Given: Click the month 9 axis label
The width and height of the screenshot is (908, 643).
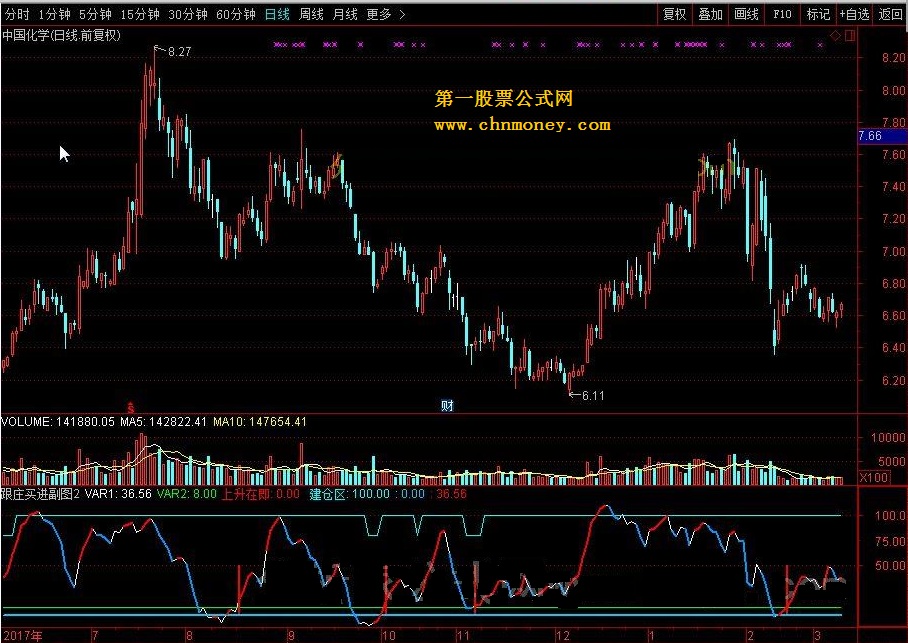Looking at the screenshot, I should click(291, 635).
